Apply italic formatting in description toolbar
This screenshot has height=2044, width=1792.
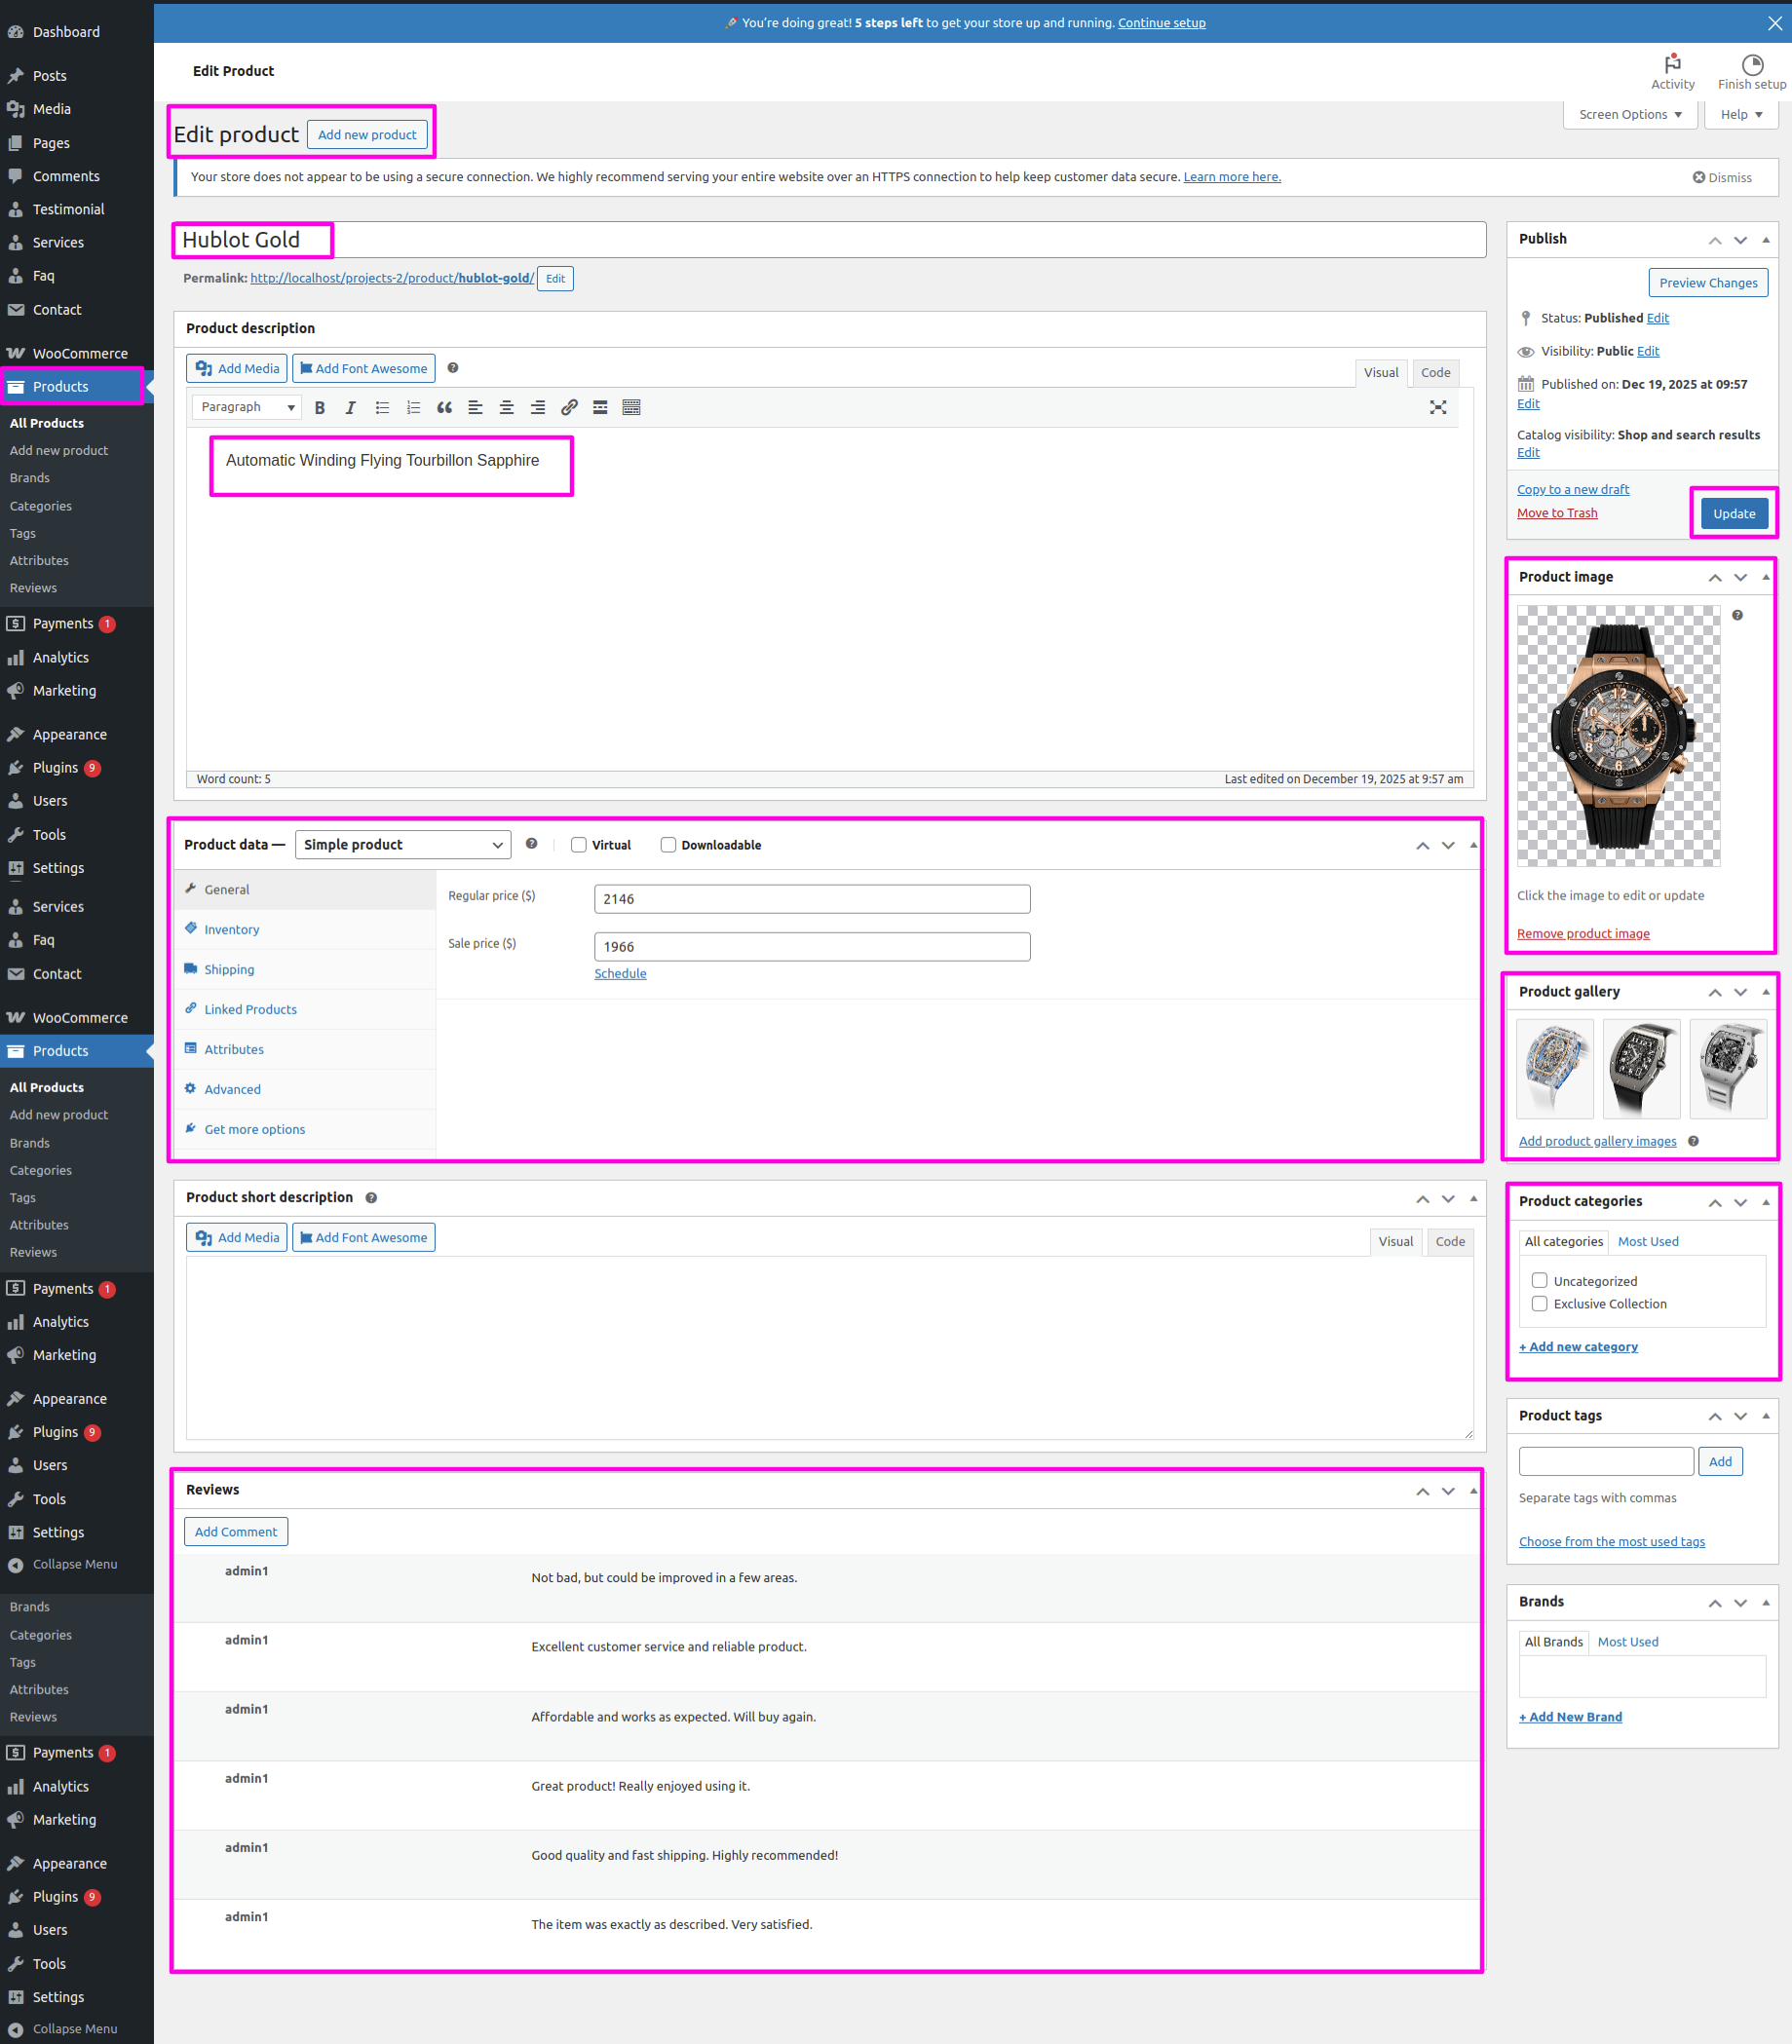[350, 407]
